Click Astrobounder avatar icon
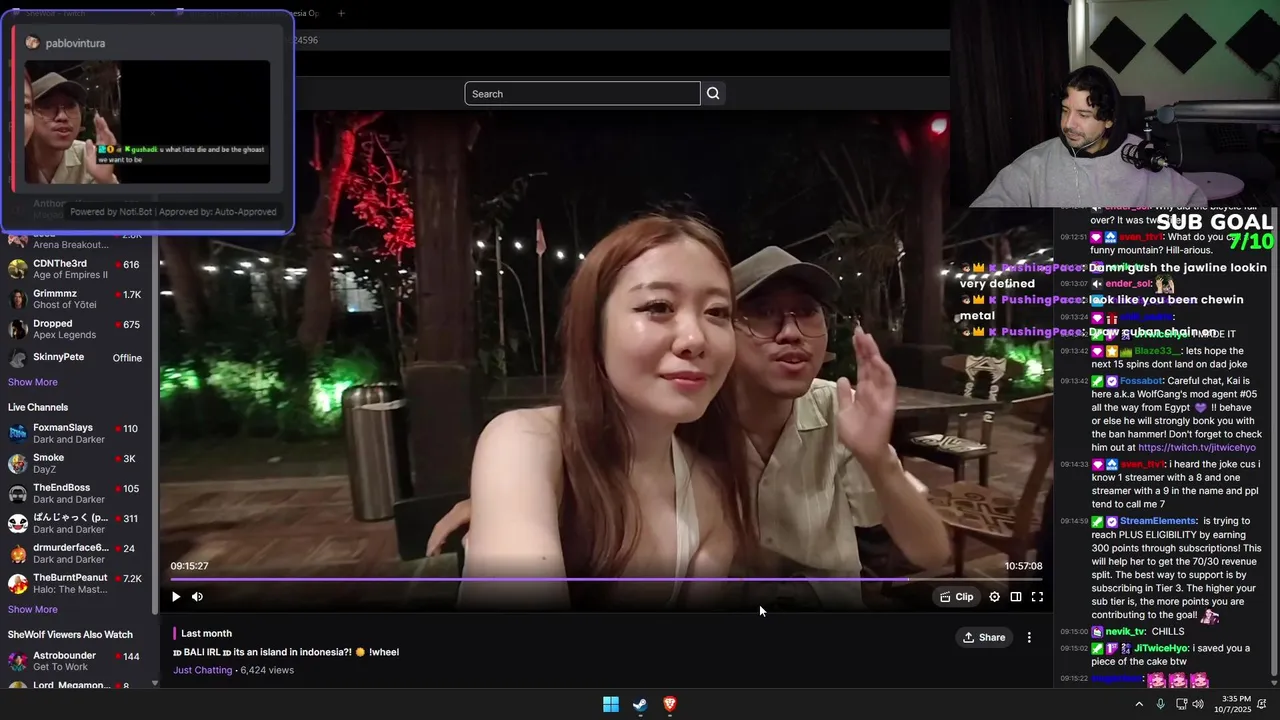 coord(17,661)
